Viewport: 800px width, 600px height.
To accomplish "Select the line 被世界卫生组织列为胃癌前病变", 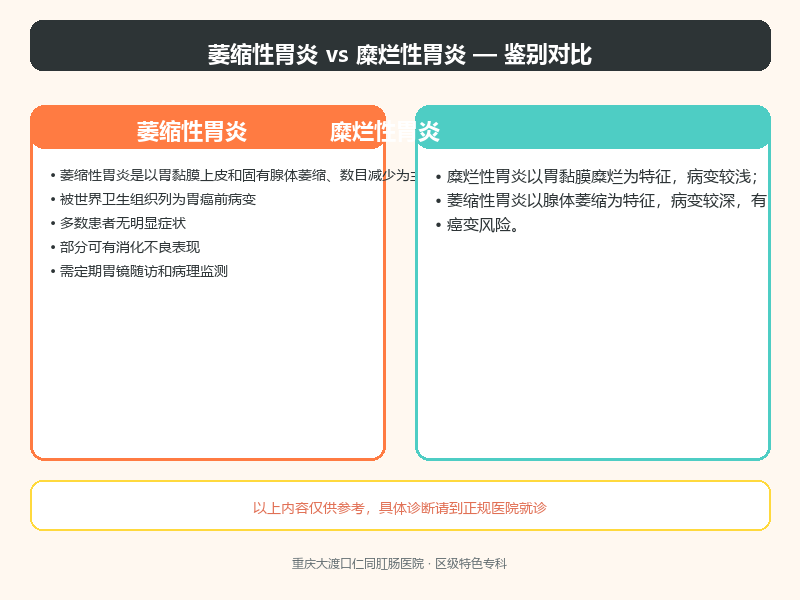I will point(158,199).
